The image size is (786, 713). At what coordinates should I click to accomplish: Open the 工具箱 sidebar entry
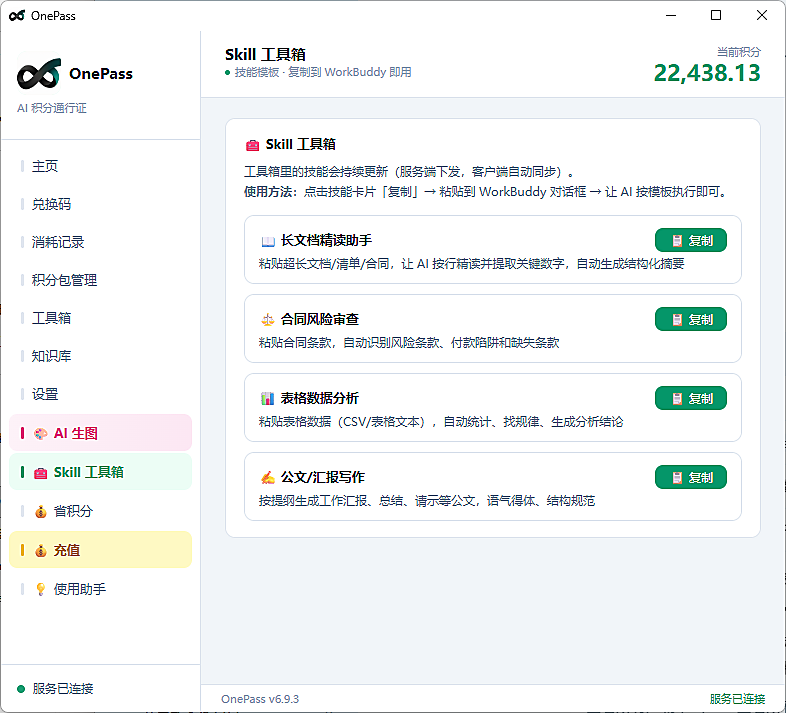(100, 318)
